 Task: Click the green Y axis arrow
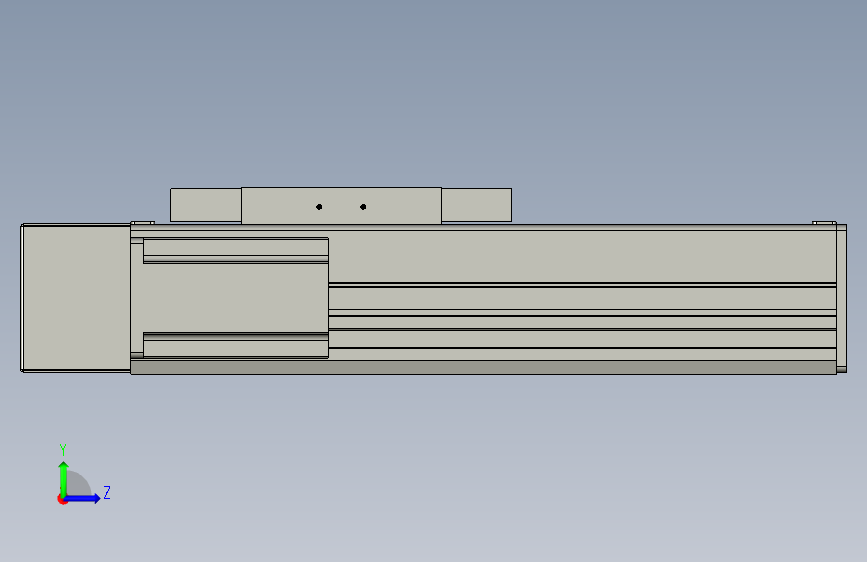pyautogui.click(x=64, y=478)
